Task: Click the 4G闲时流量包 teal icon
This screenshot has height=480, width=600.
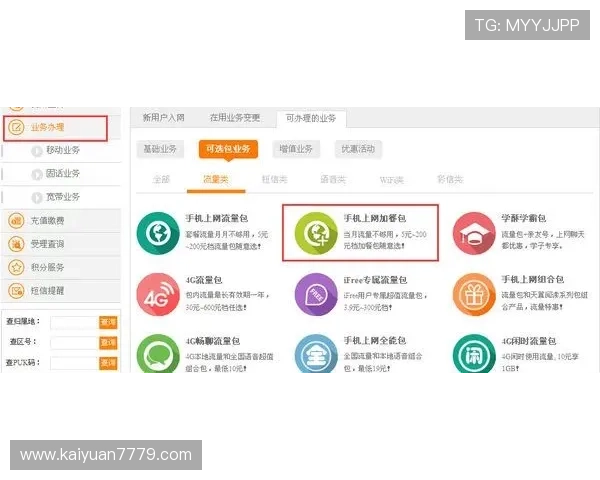Action: (474, 353)
